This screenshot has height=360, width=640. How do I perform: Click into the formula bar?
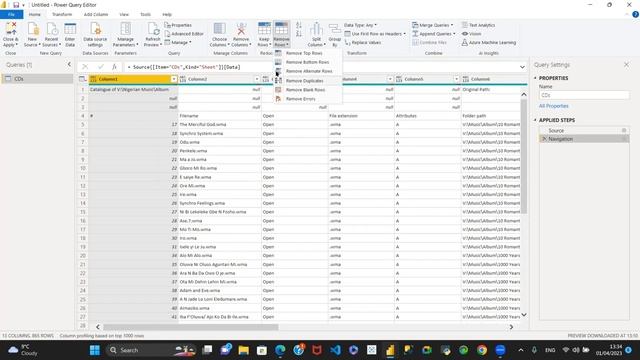[x=320, y=67]
